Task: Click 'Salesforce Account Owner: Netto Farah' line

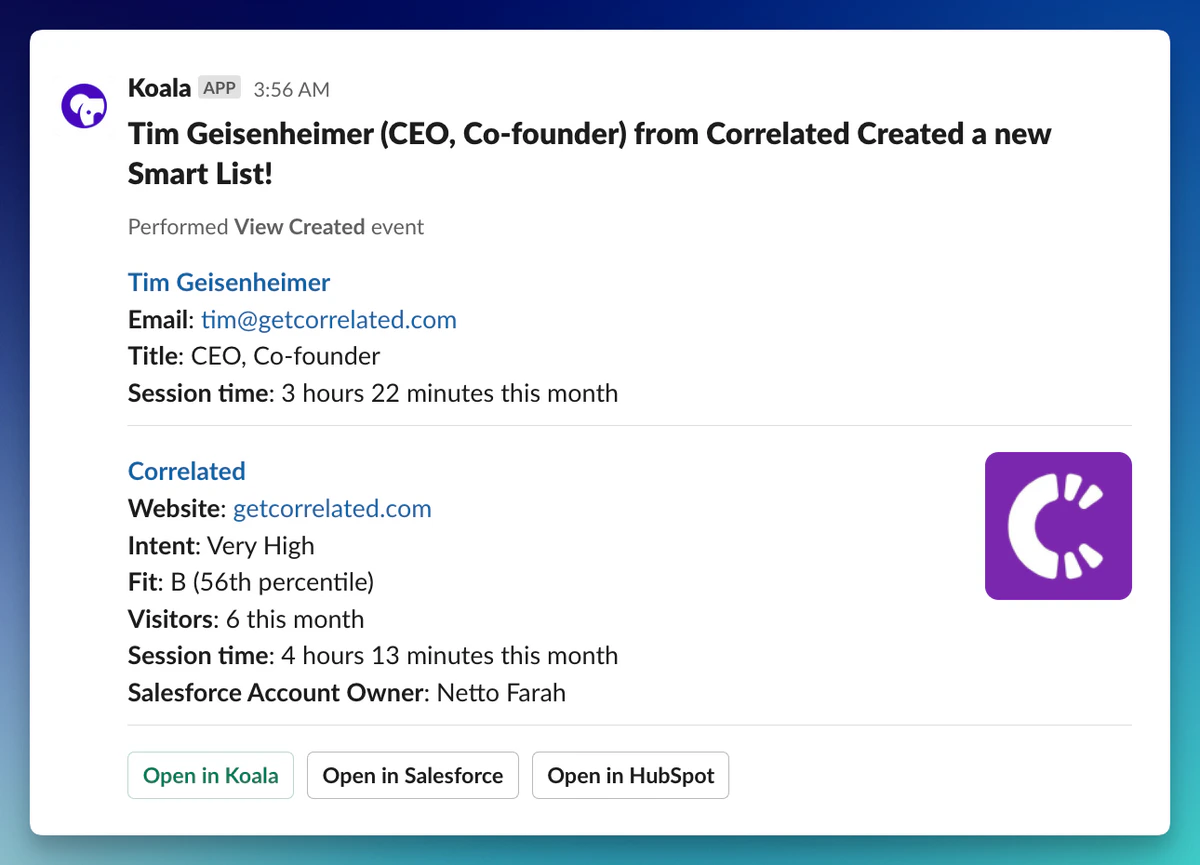Action: click(x=347, y=692)
